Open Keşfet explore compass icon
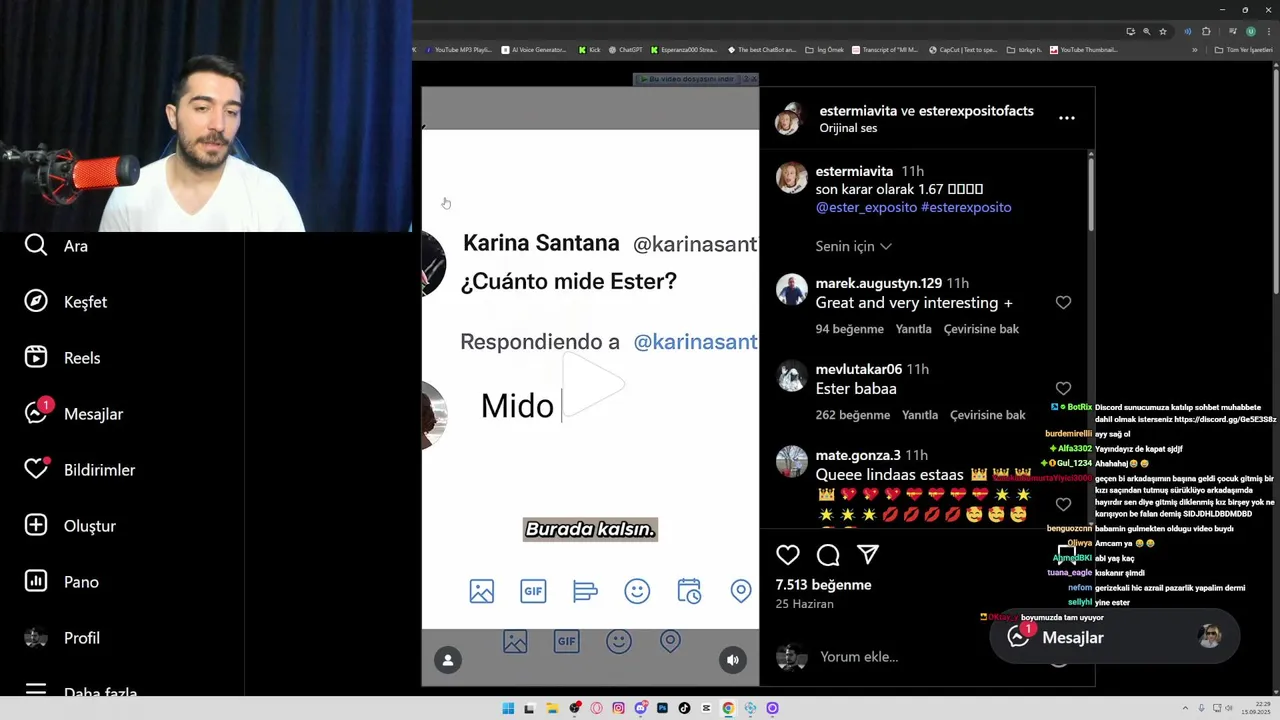Screen dimensions: 1280x720 click(x=36, y=301)
